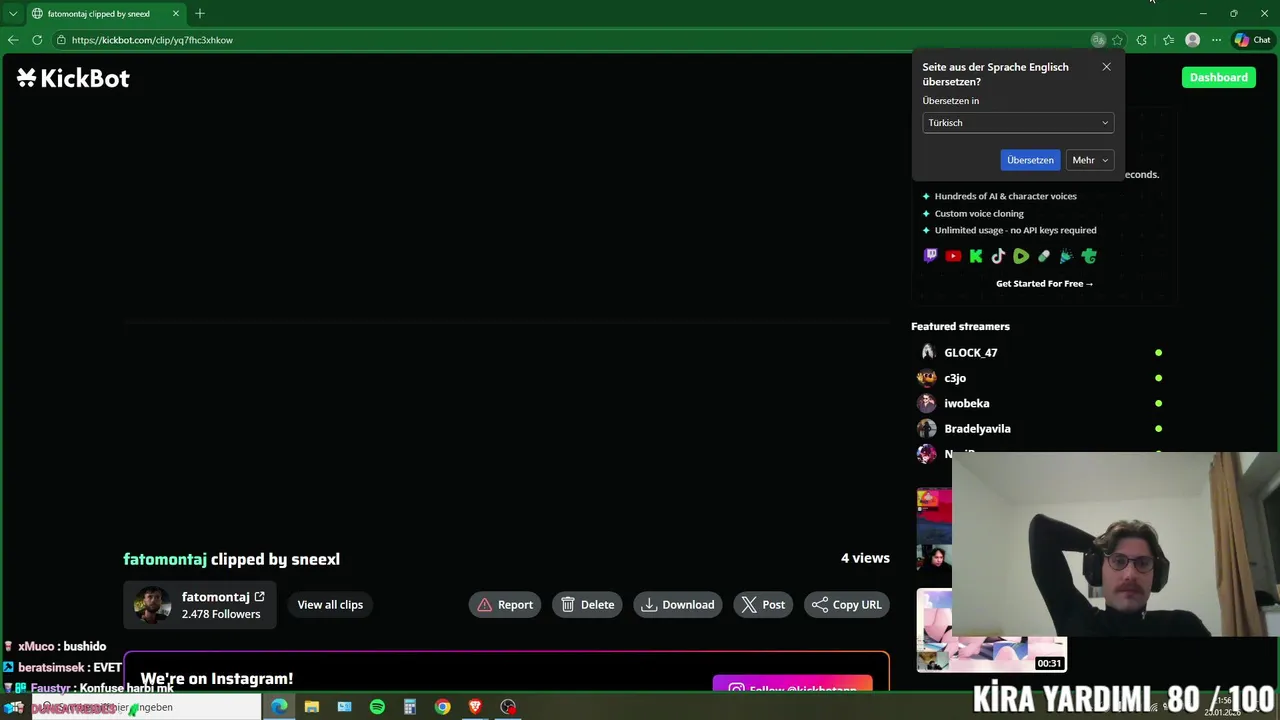The image size is (1280, 720).
Task: Open Google Chrome from taskbar
Action: (x=442, y=707)
